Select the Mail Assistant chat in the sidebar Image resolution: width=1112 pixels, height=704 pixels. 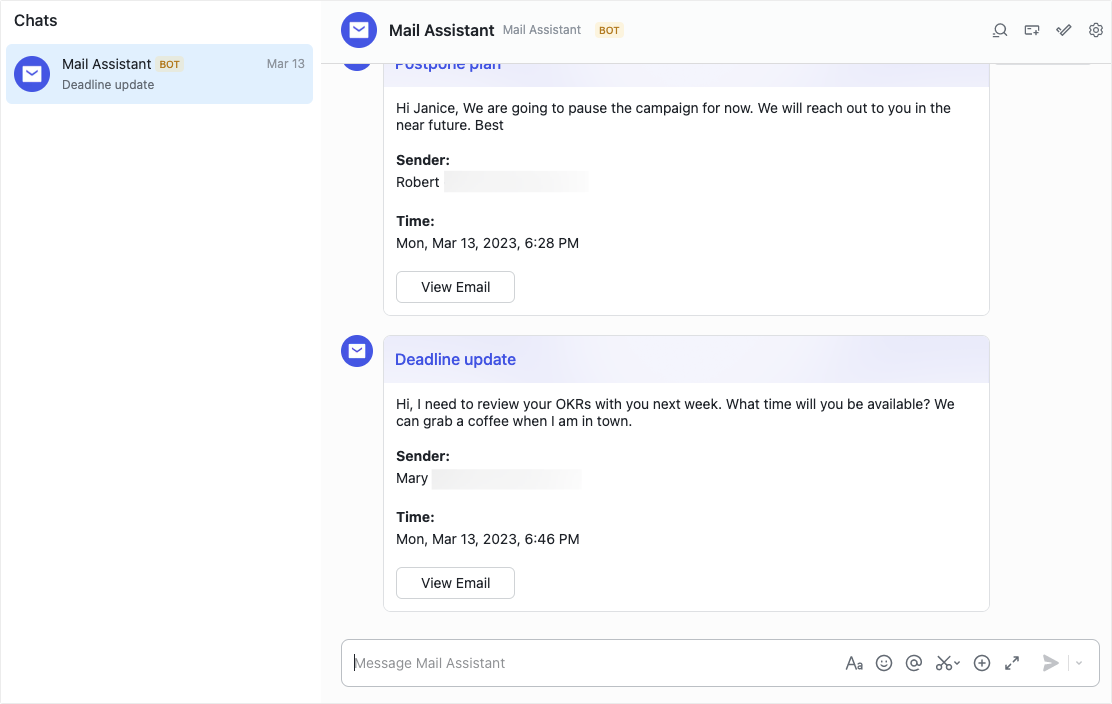159,74
